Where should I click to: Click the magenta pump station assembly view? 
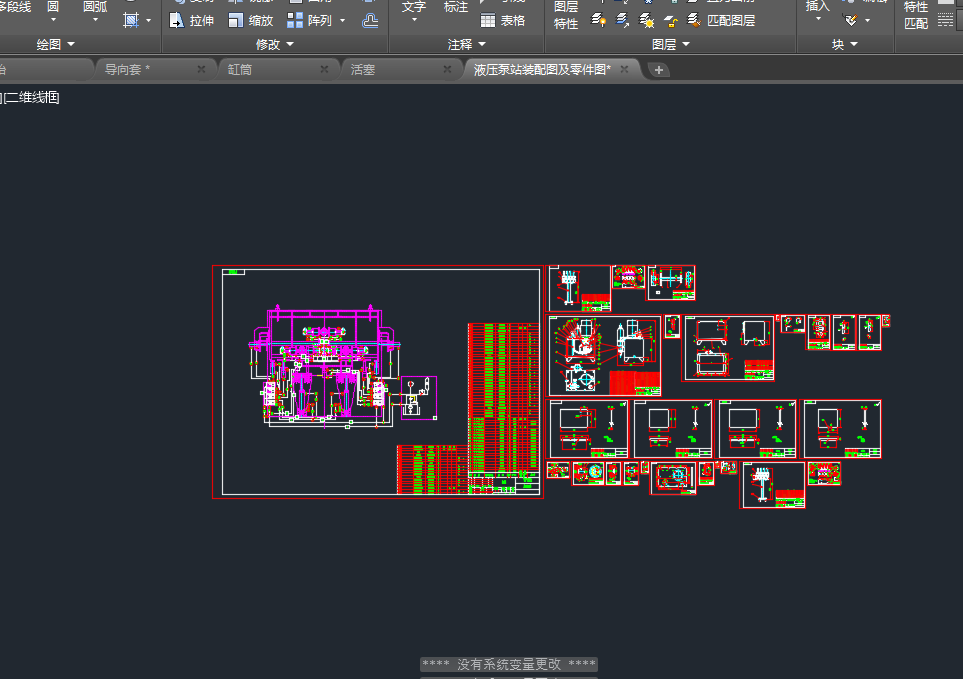click(326, 366)
